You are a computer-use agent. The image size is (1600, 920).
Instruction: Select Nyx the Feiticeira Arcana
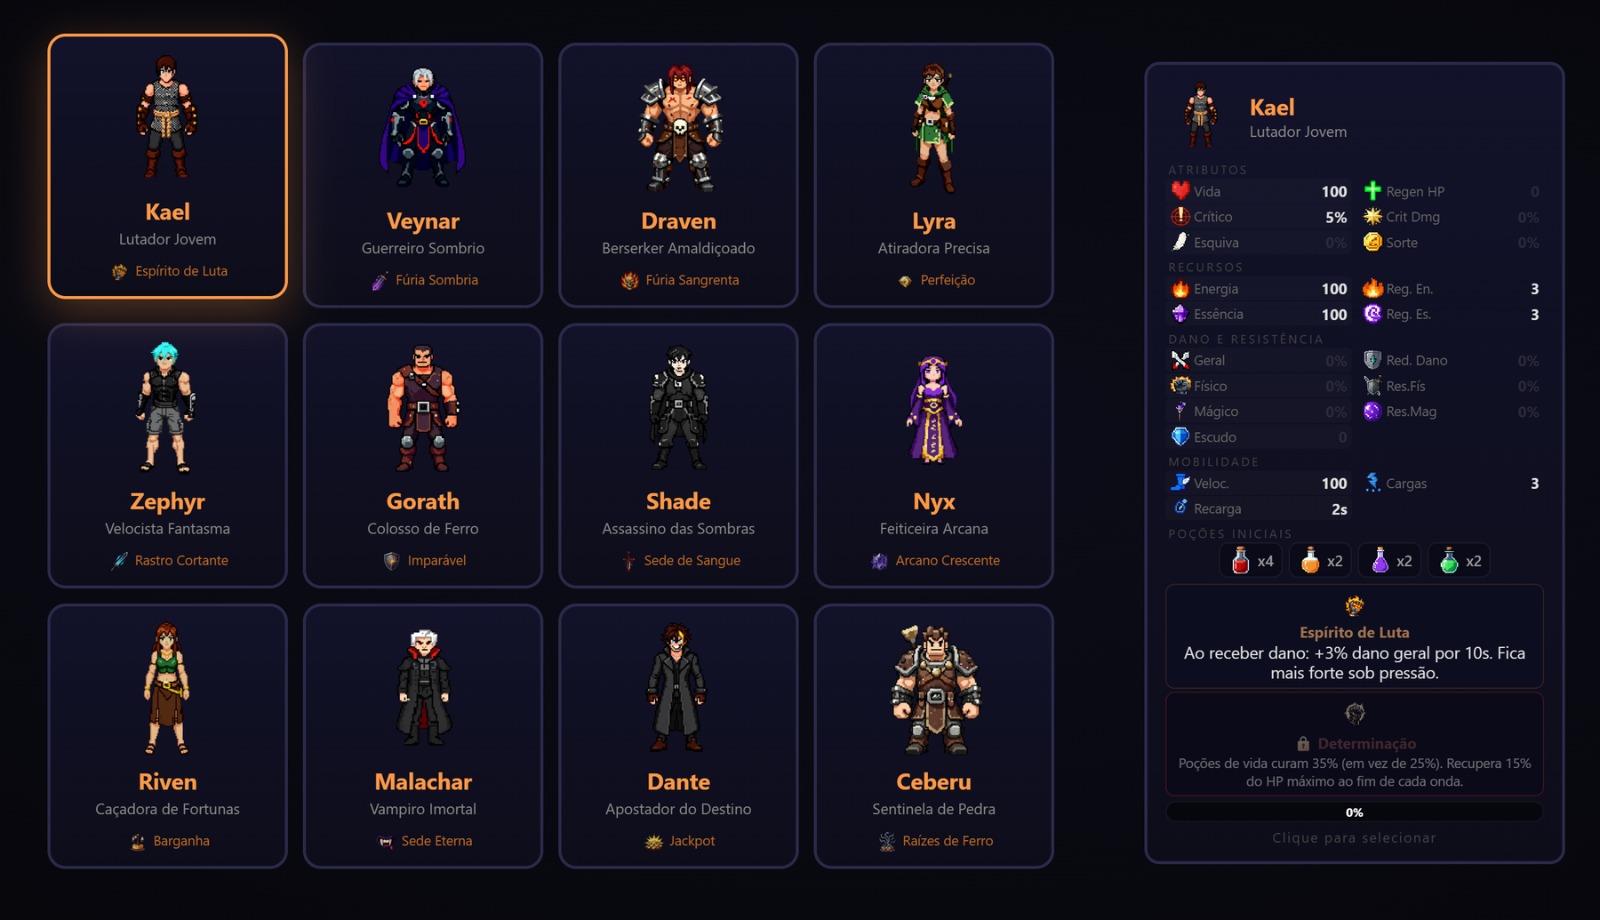click(934, 455)
